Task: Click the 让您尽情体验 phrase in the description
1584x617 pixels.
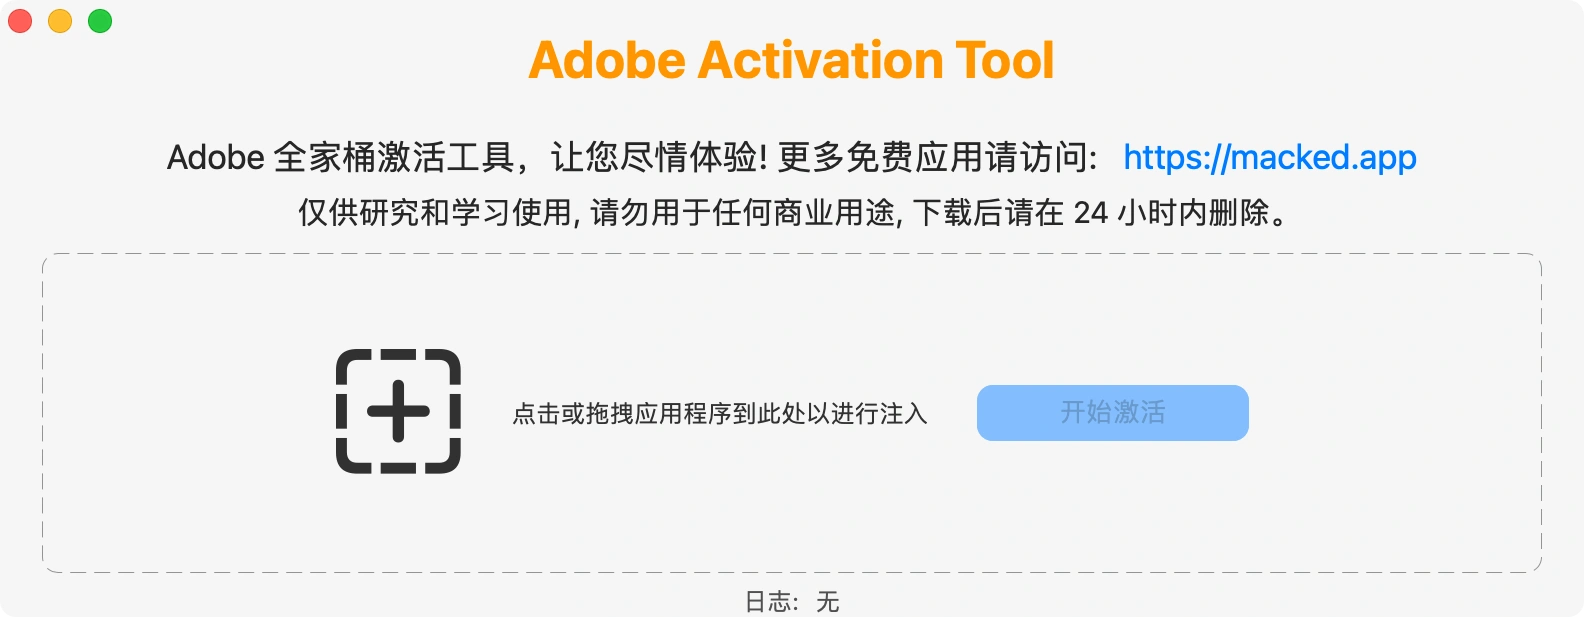Action: (x=659, y=158)
